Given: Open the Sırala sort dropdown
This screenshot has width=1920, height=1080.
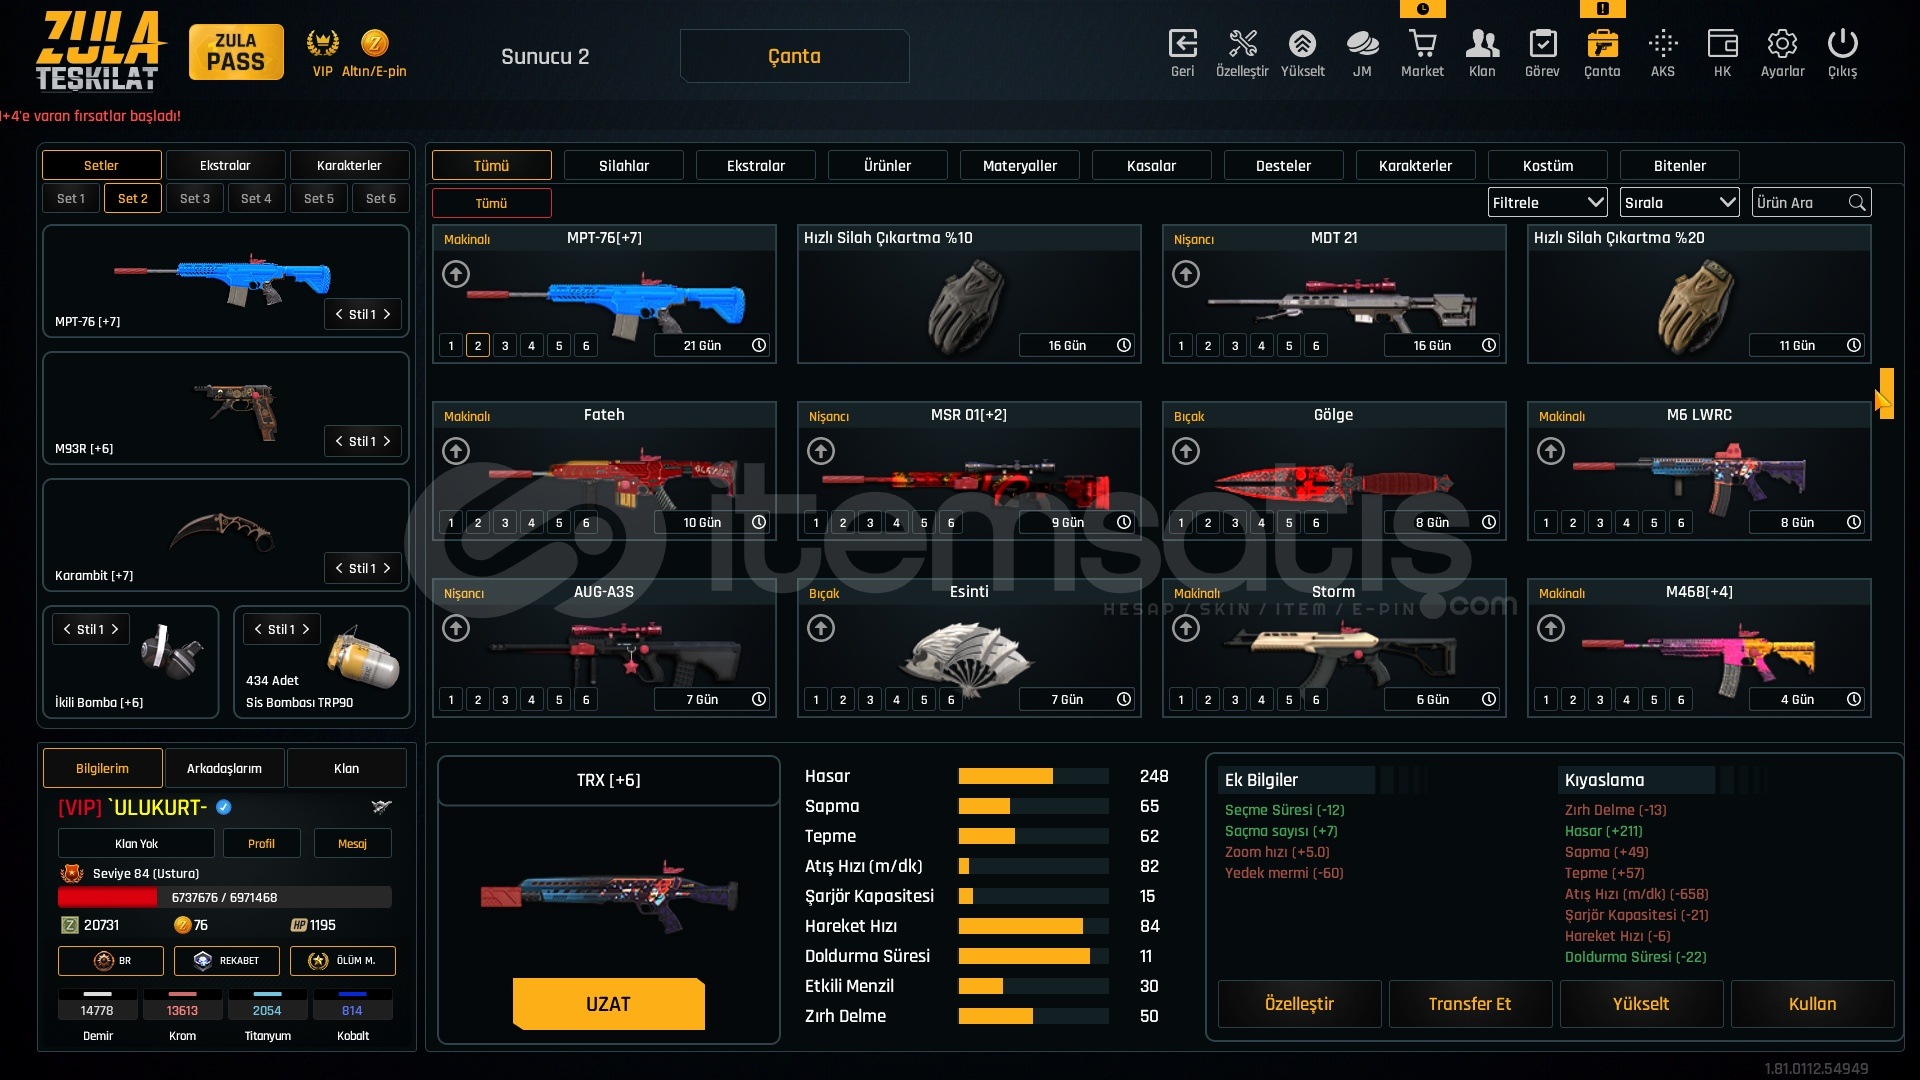Looking at the screenshot, I should [1679, 202].
